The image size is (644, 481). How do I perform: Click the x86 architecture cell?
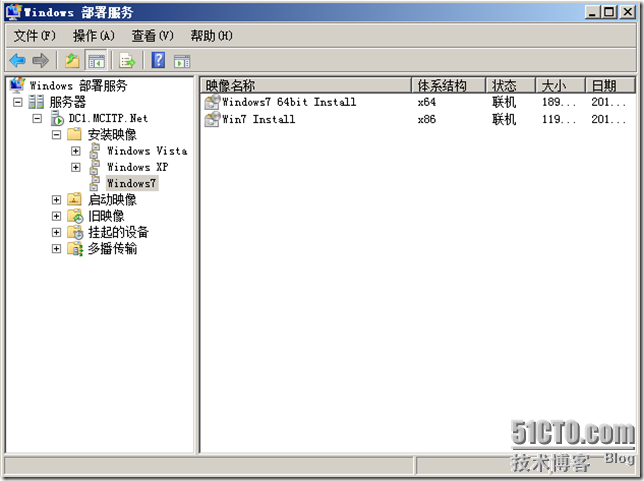(427, 119)
